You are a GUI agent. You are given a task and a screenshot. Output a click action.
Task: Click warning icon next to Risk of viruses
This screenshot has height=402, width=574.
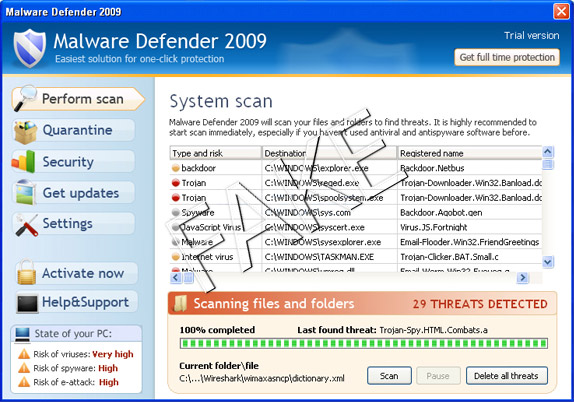coord(24,354)
